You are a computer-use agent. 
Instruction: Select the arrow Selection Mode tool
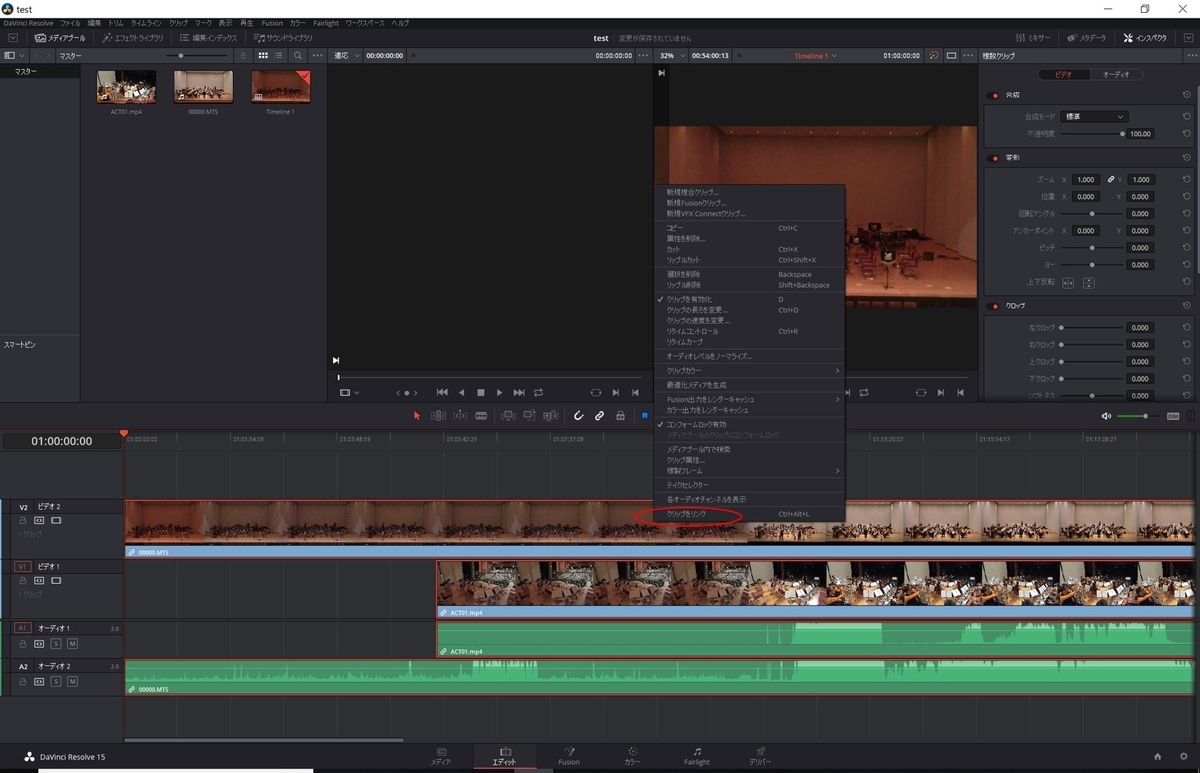(418, 416)
